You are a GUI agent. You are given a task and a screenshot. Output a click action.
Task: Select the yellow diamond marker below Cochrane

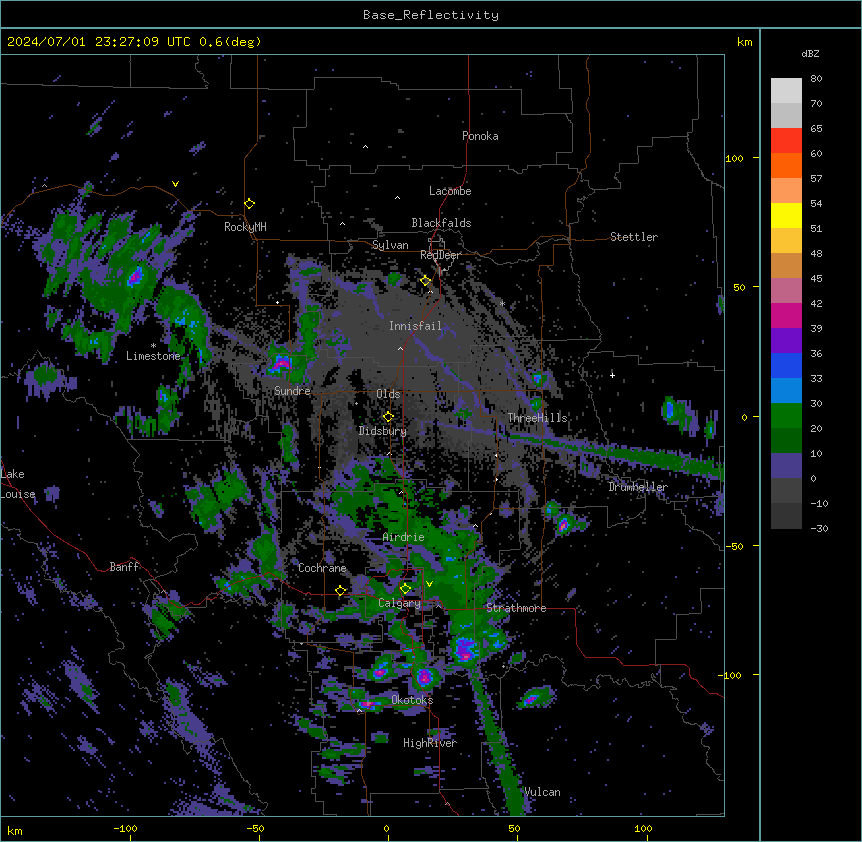(x=340, y=591)
